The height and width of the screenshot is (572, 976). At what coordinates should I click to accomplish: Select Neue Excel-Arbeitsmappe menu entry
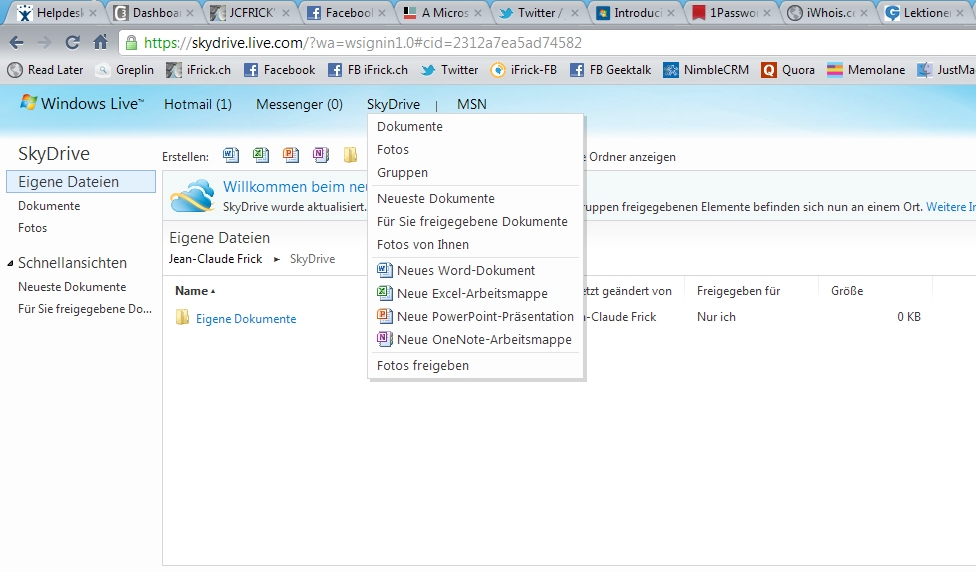click(471, 293)
